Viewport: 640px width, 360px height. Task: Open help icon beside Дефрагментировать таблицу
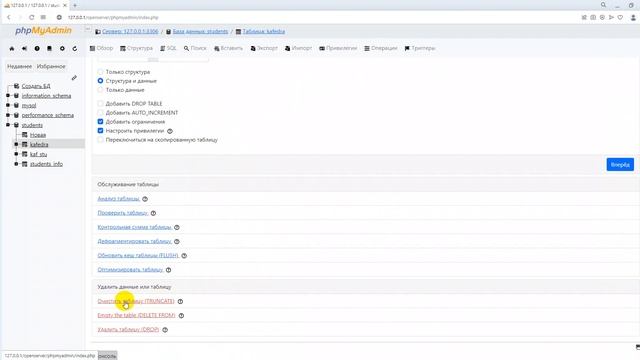tap(177, 241)
